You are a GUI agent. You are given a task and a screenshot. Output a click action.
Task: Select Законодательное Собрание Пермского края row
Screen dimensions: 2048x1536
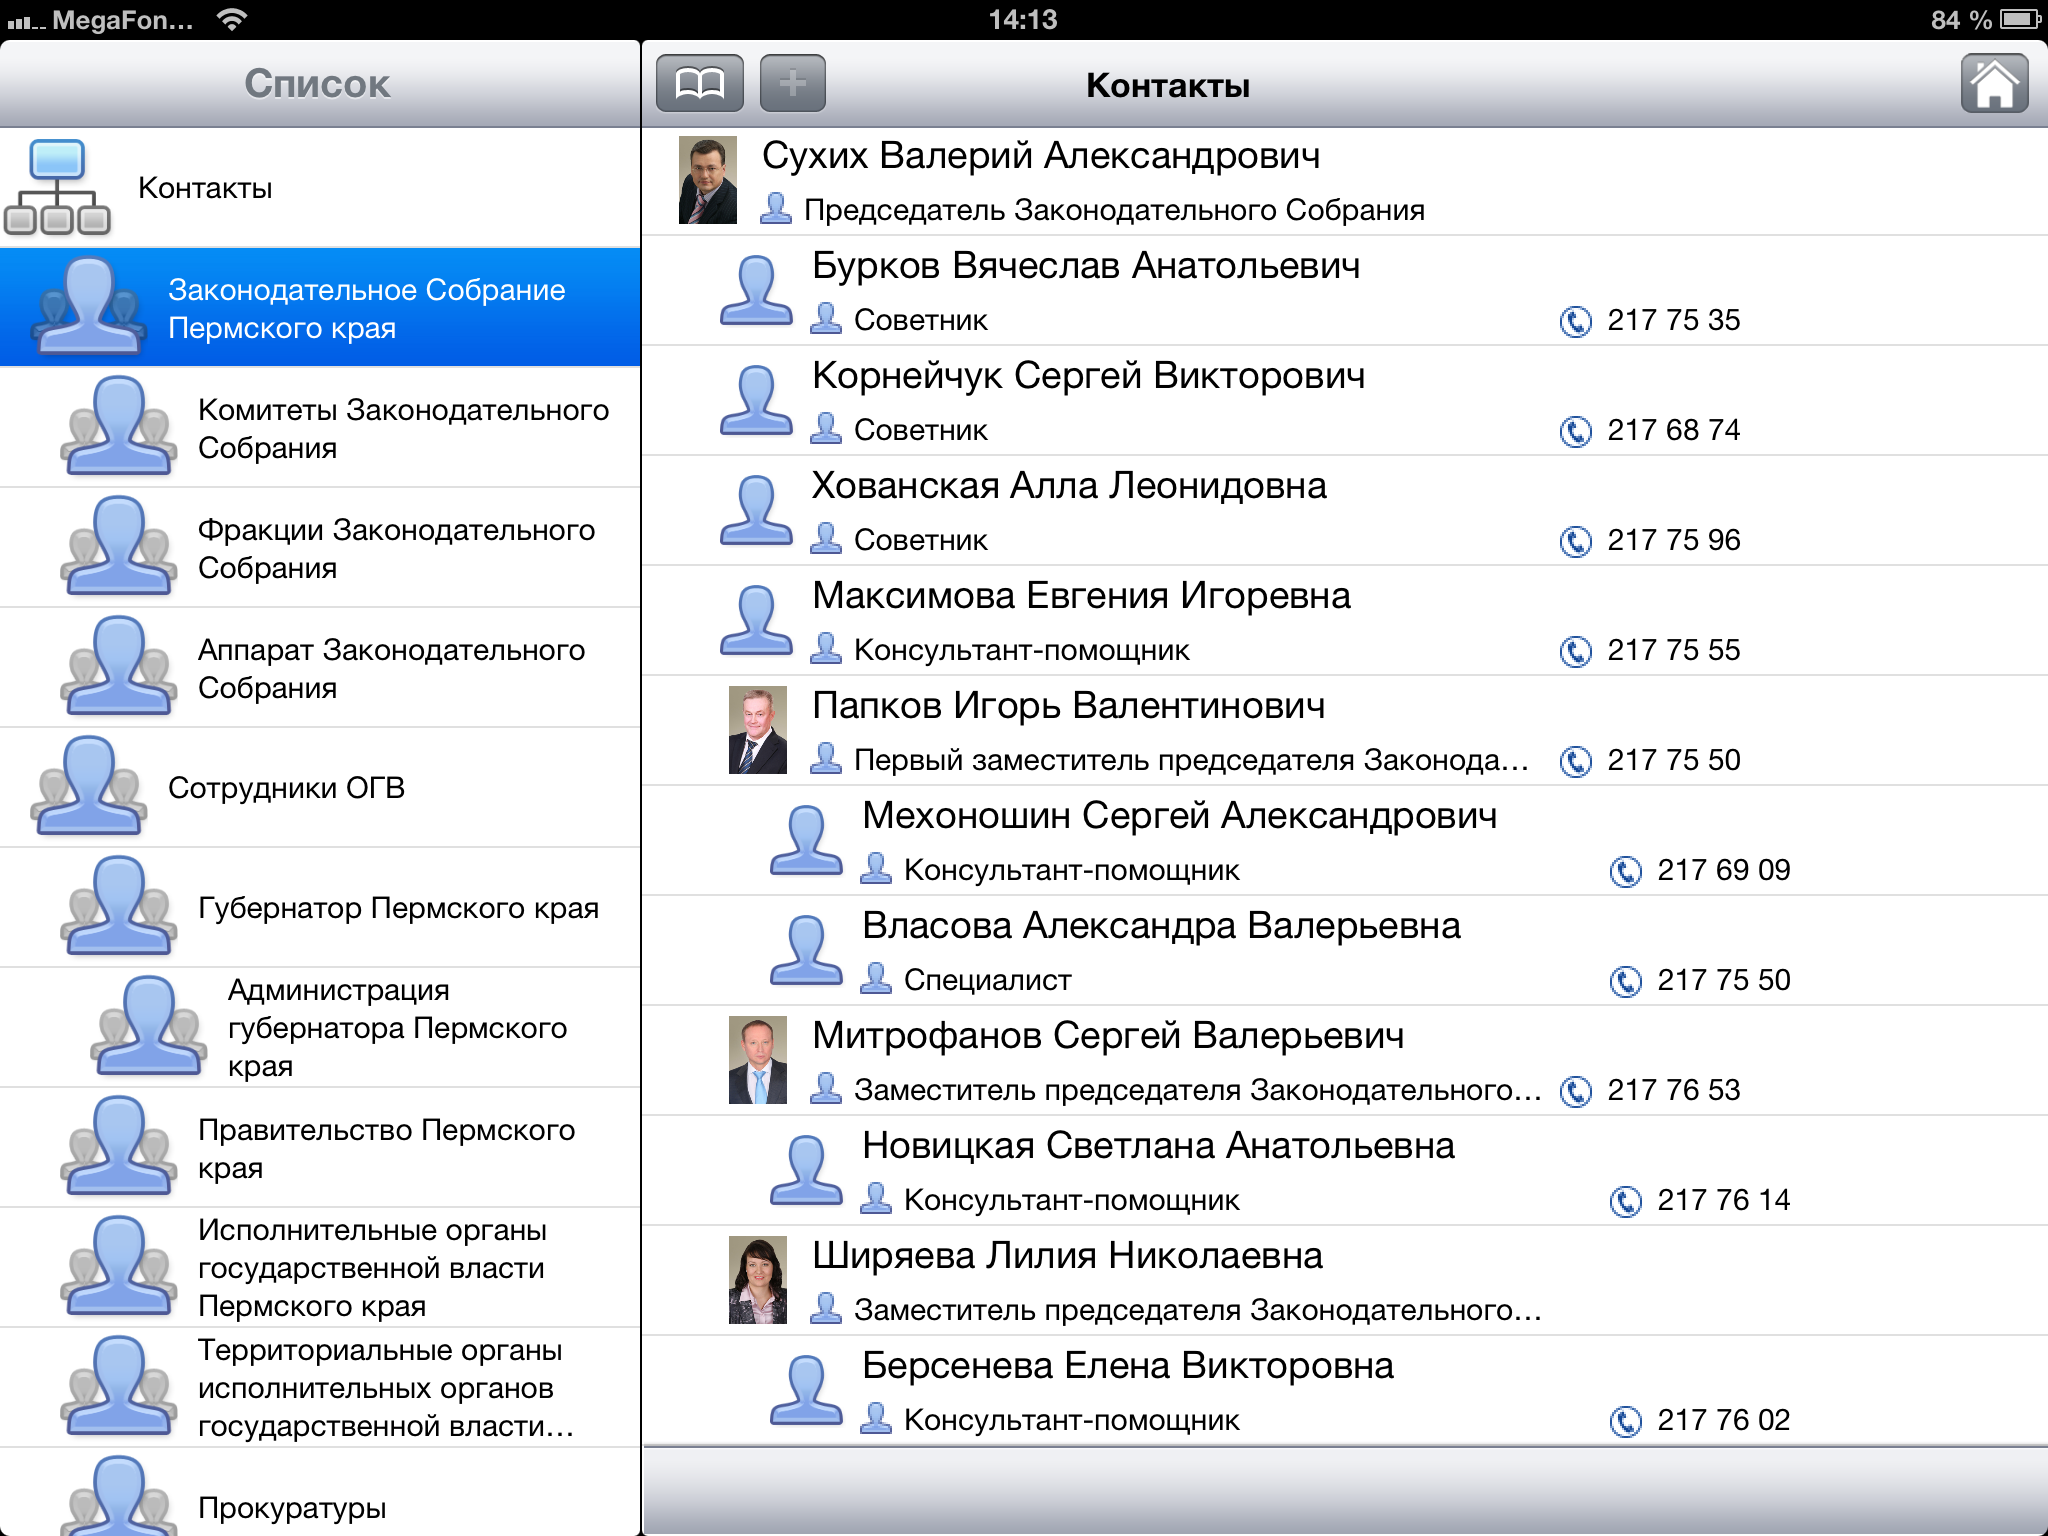point(366,308)
